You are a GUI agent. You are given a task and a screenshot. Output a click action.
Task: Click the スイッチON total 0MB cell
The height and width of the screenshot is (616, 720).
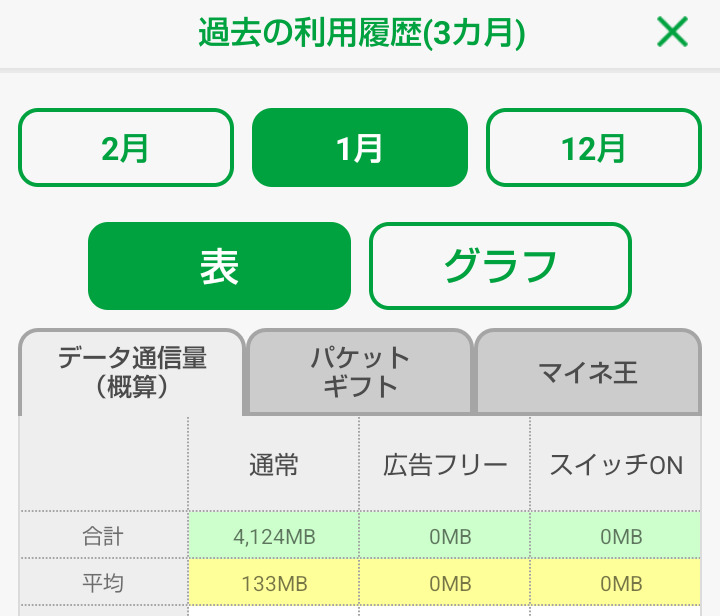coord(616,537)
